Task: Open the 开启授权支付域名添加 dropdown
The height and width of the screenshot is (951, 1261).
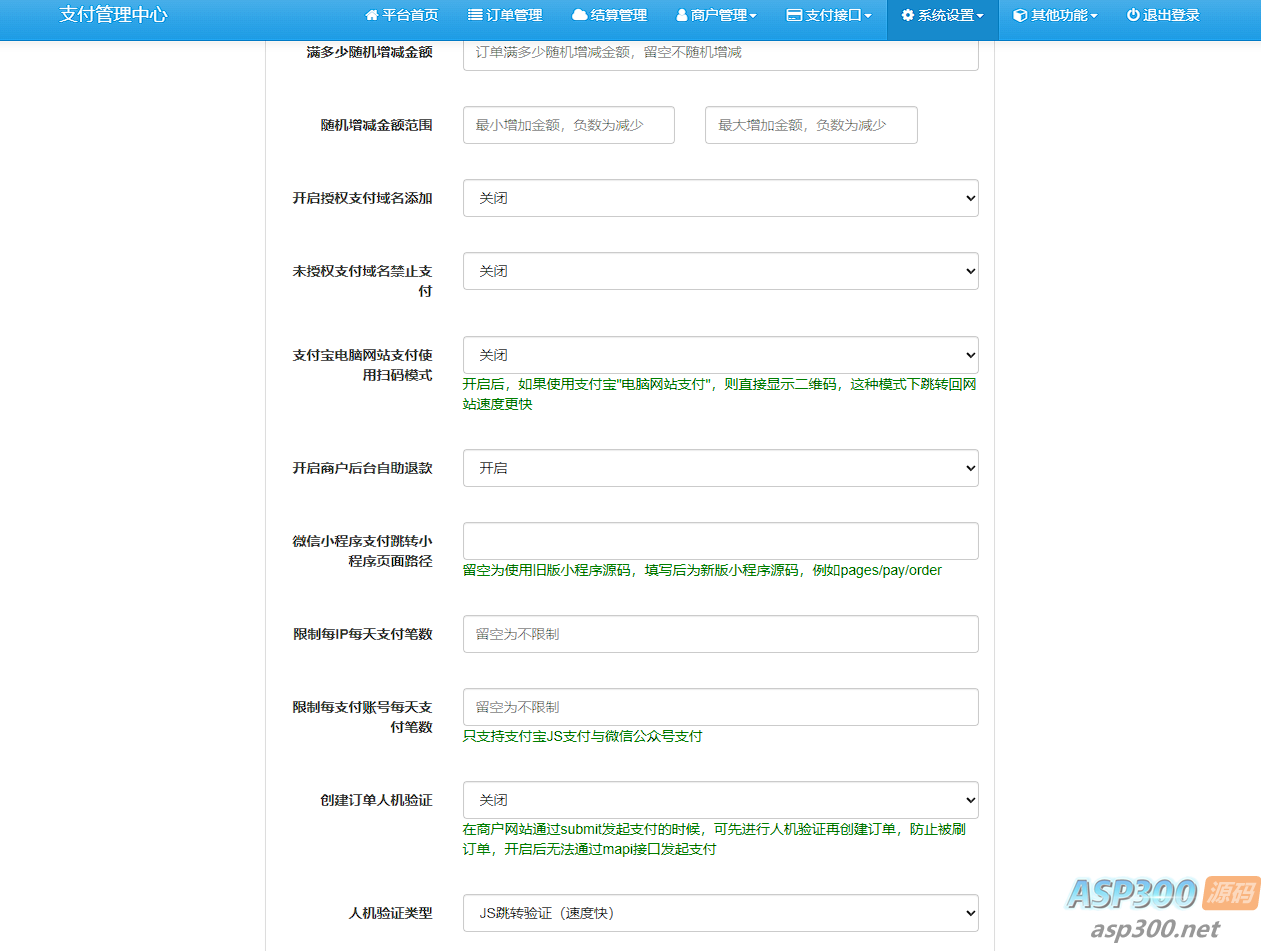Action: [x=720, y=198]
